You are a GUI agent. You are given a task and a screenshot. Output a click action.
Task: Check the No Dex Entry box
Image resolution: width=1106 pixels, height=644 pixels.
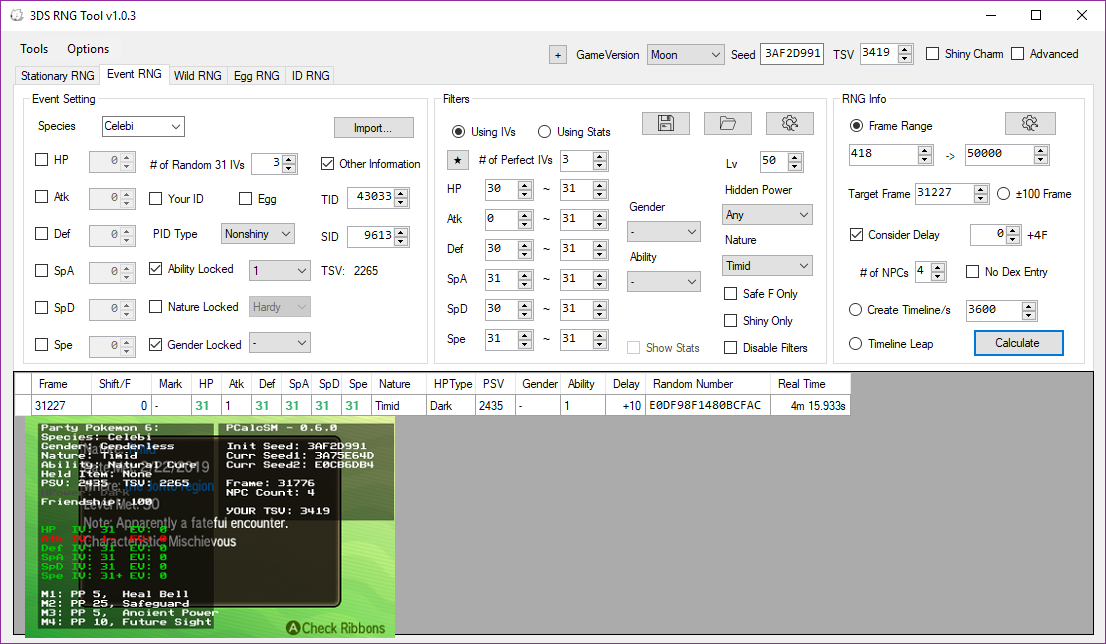(x=972, y=272)
